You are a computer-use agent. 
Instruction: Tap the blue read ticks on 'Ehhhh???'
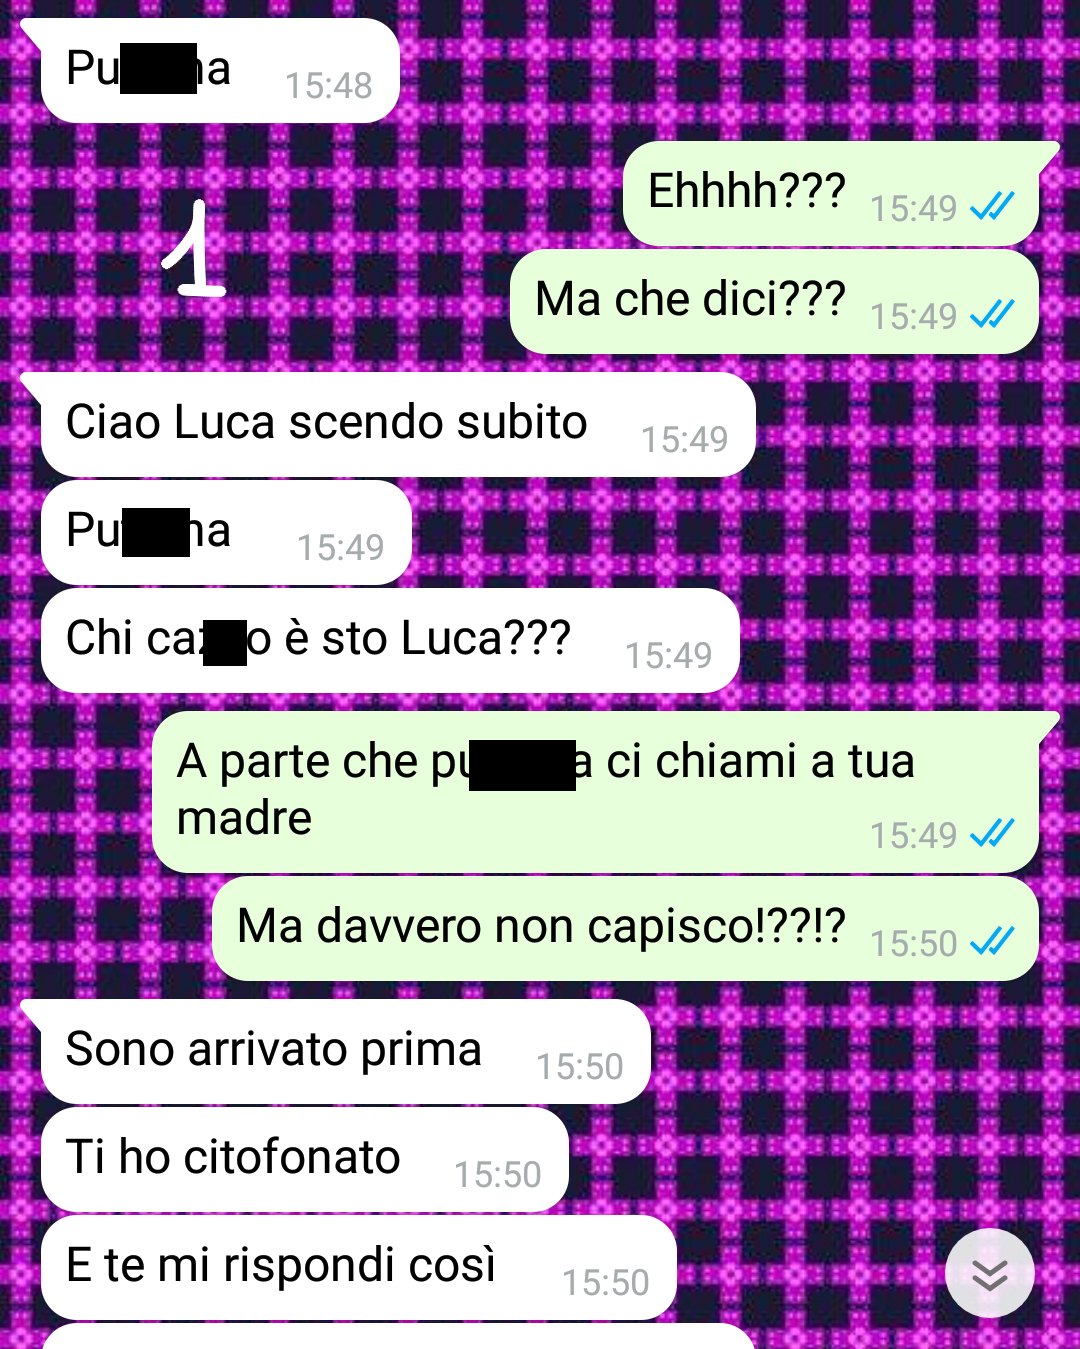(992, 206)
